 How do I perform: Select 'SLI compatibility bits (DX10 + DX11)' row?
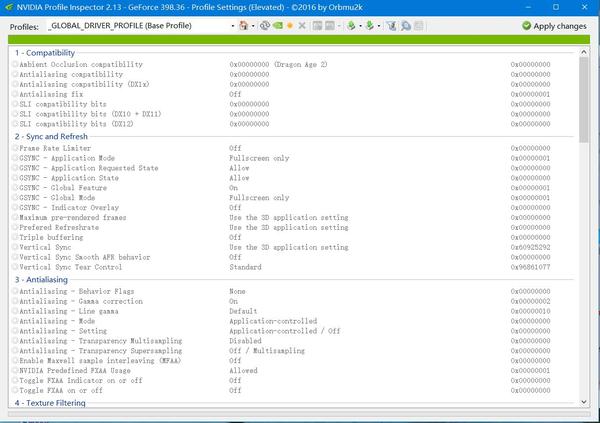click(x=293, y=114)
